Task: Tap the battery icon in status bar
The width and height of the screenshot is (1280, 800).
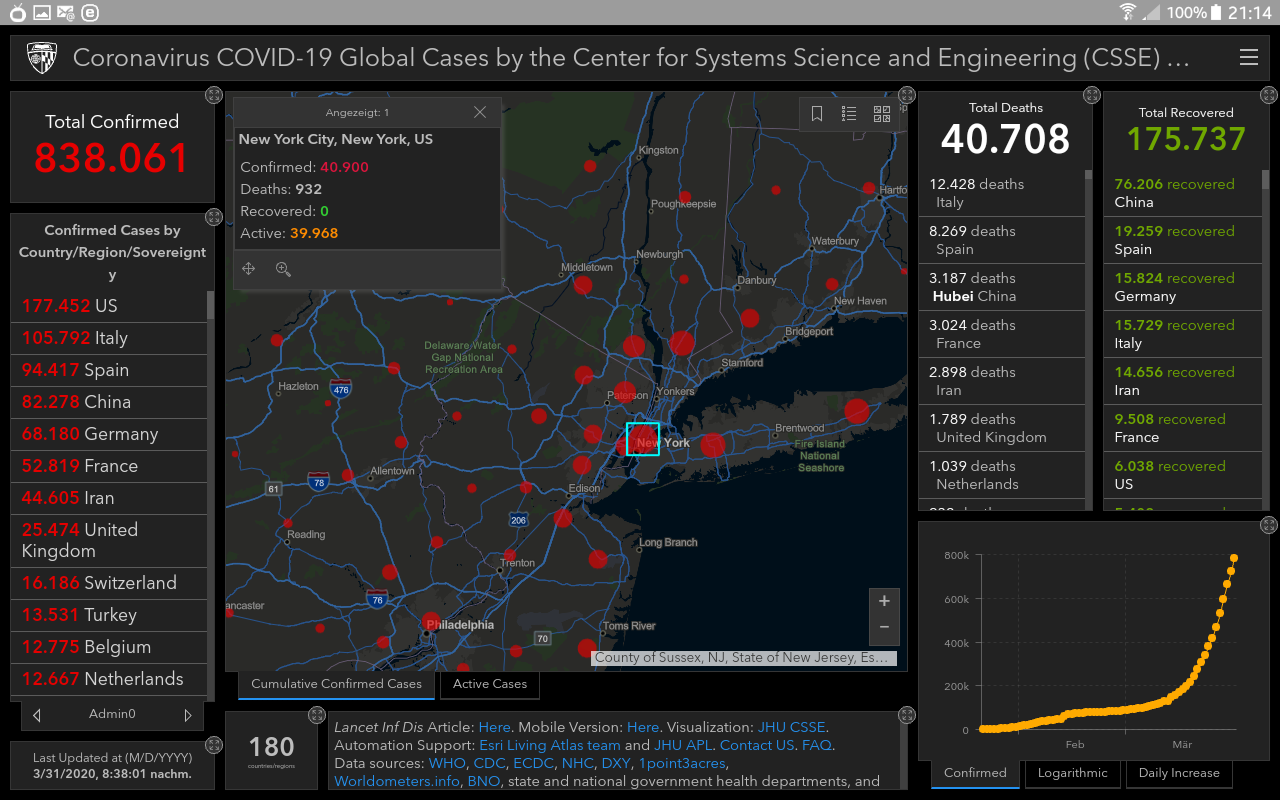Action: coord(1216,12)
